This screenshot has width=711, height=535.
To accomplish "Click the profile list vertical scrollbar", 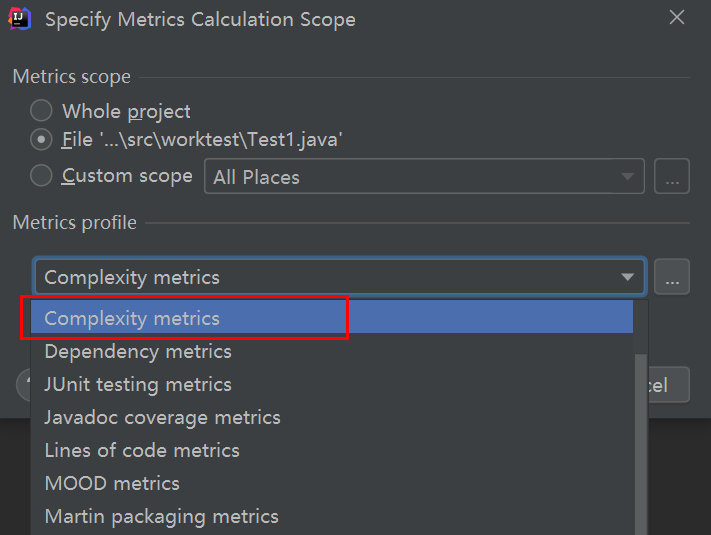I will [x=641, y=440].
